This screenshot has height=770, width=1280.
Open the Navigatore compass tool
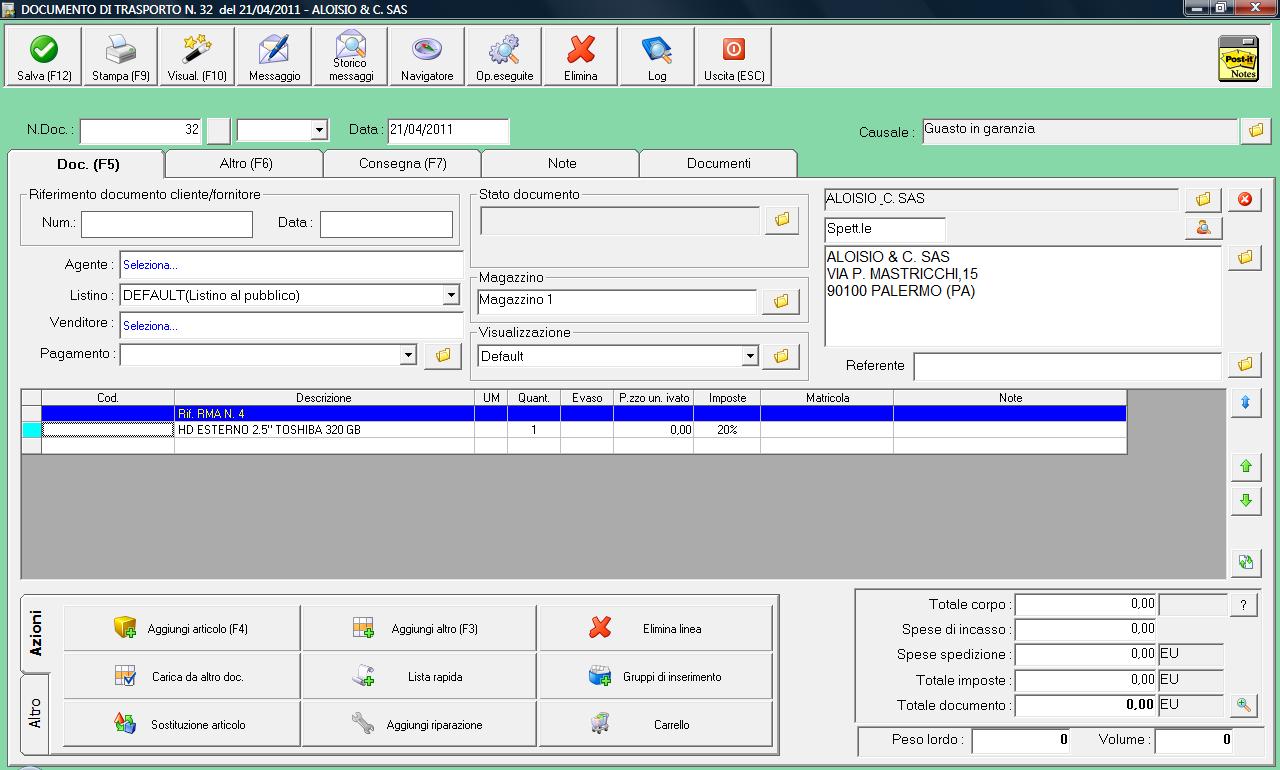tap(427, 56)
